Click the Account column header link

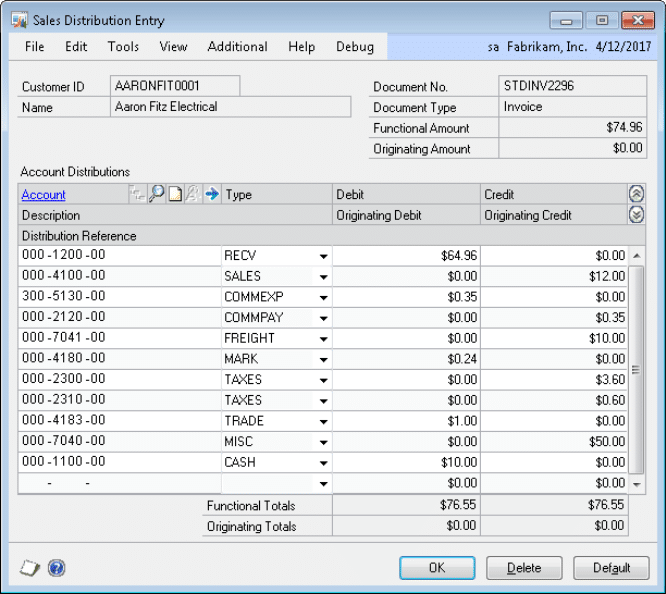(x=43, y=195)
